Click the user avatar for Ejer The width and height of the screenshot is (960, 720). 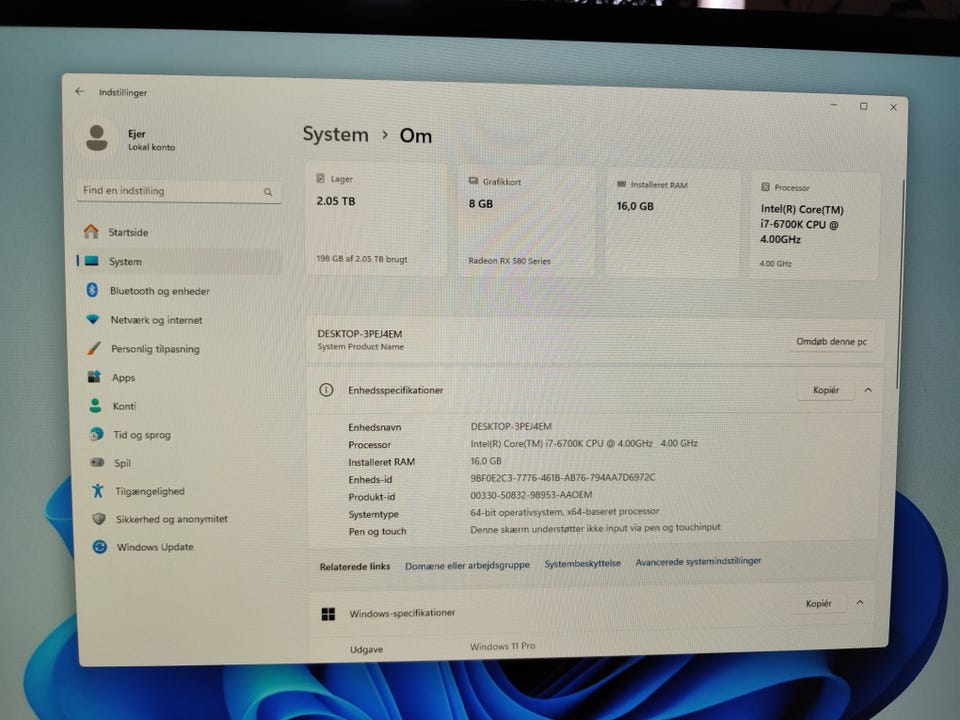97,138
